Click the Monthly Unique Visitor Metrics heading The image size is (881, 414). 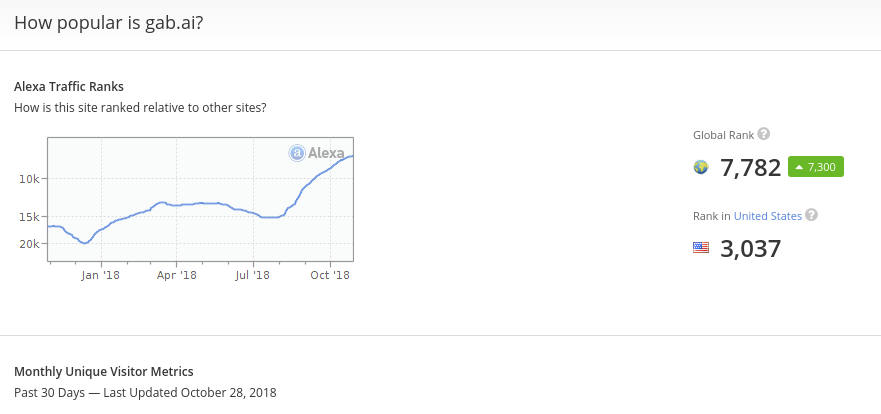[x=104, y=371]
